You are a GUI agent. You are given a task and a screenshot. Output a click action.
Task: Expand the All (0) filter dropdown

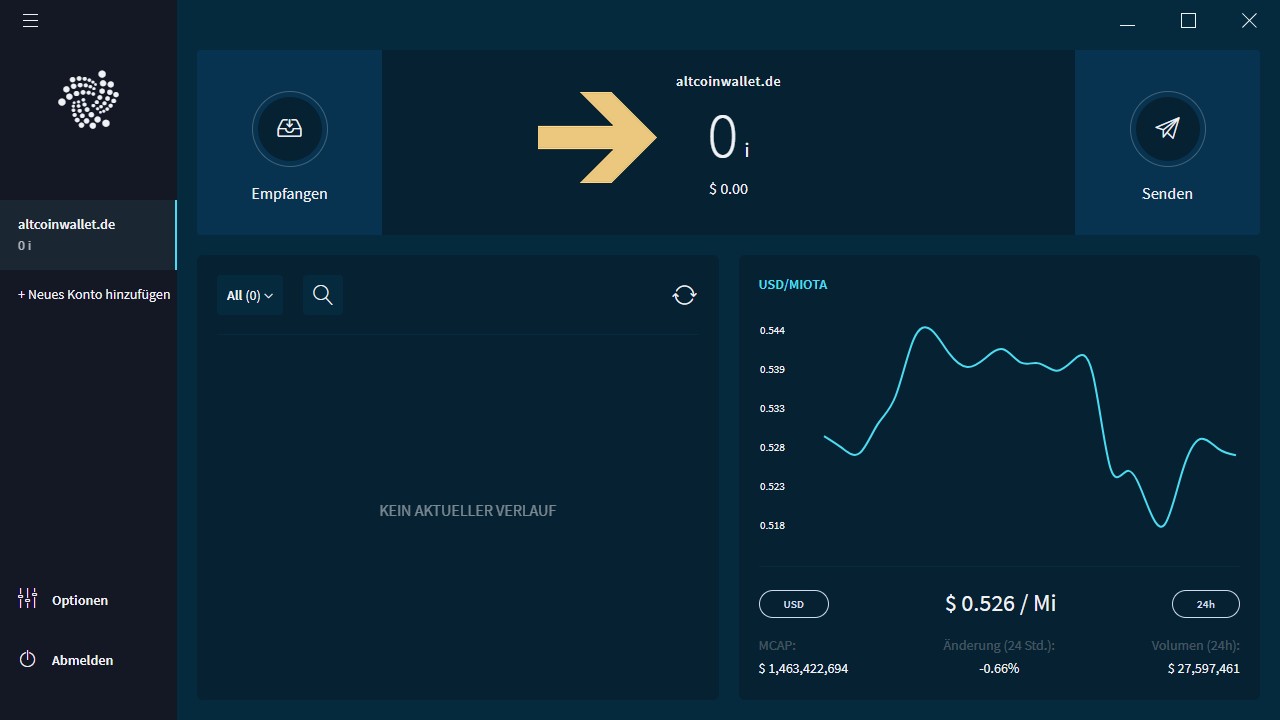coord(250,295)
